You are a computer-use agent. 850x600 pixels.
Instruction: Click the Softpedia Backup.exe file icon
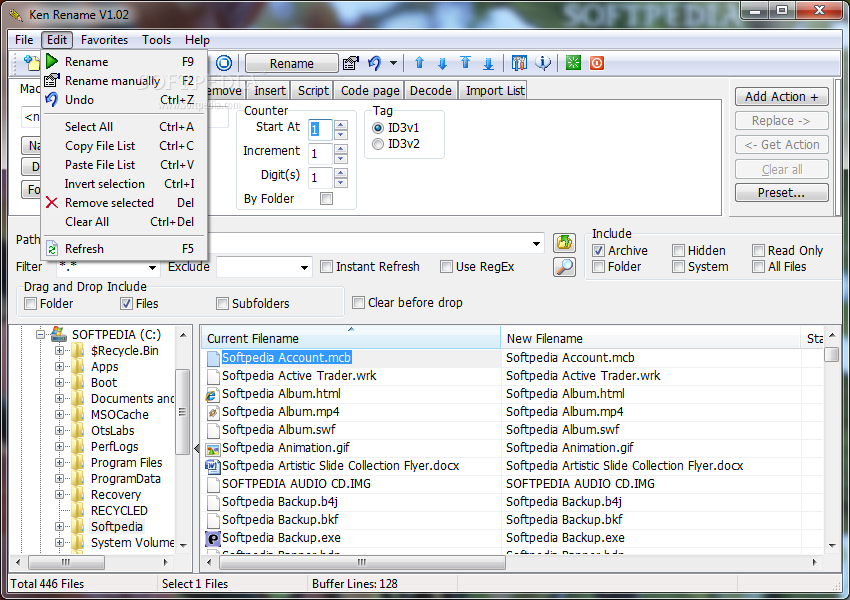212,538
